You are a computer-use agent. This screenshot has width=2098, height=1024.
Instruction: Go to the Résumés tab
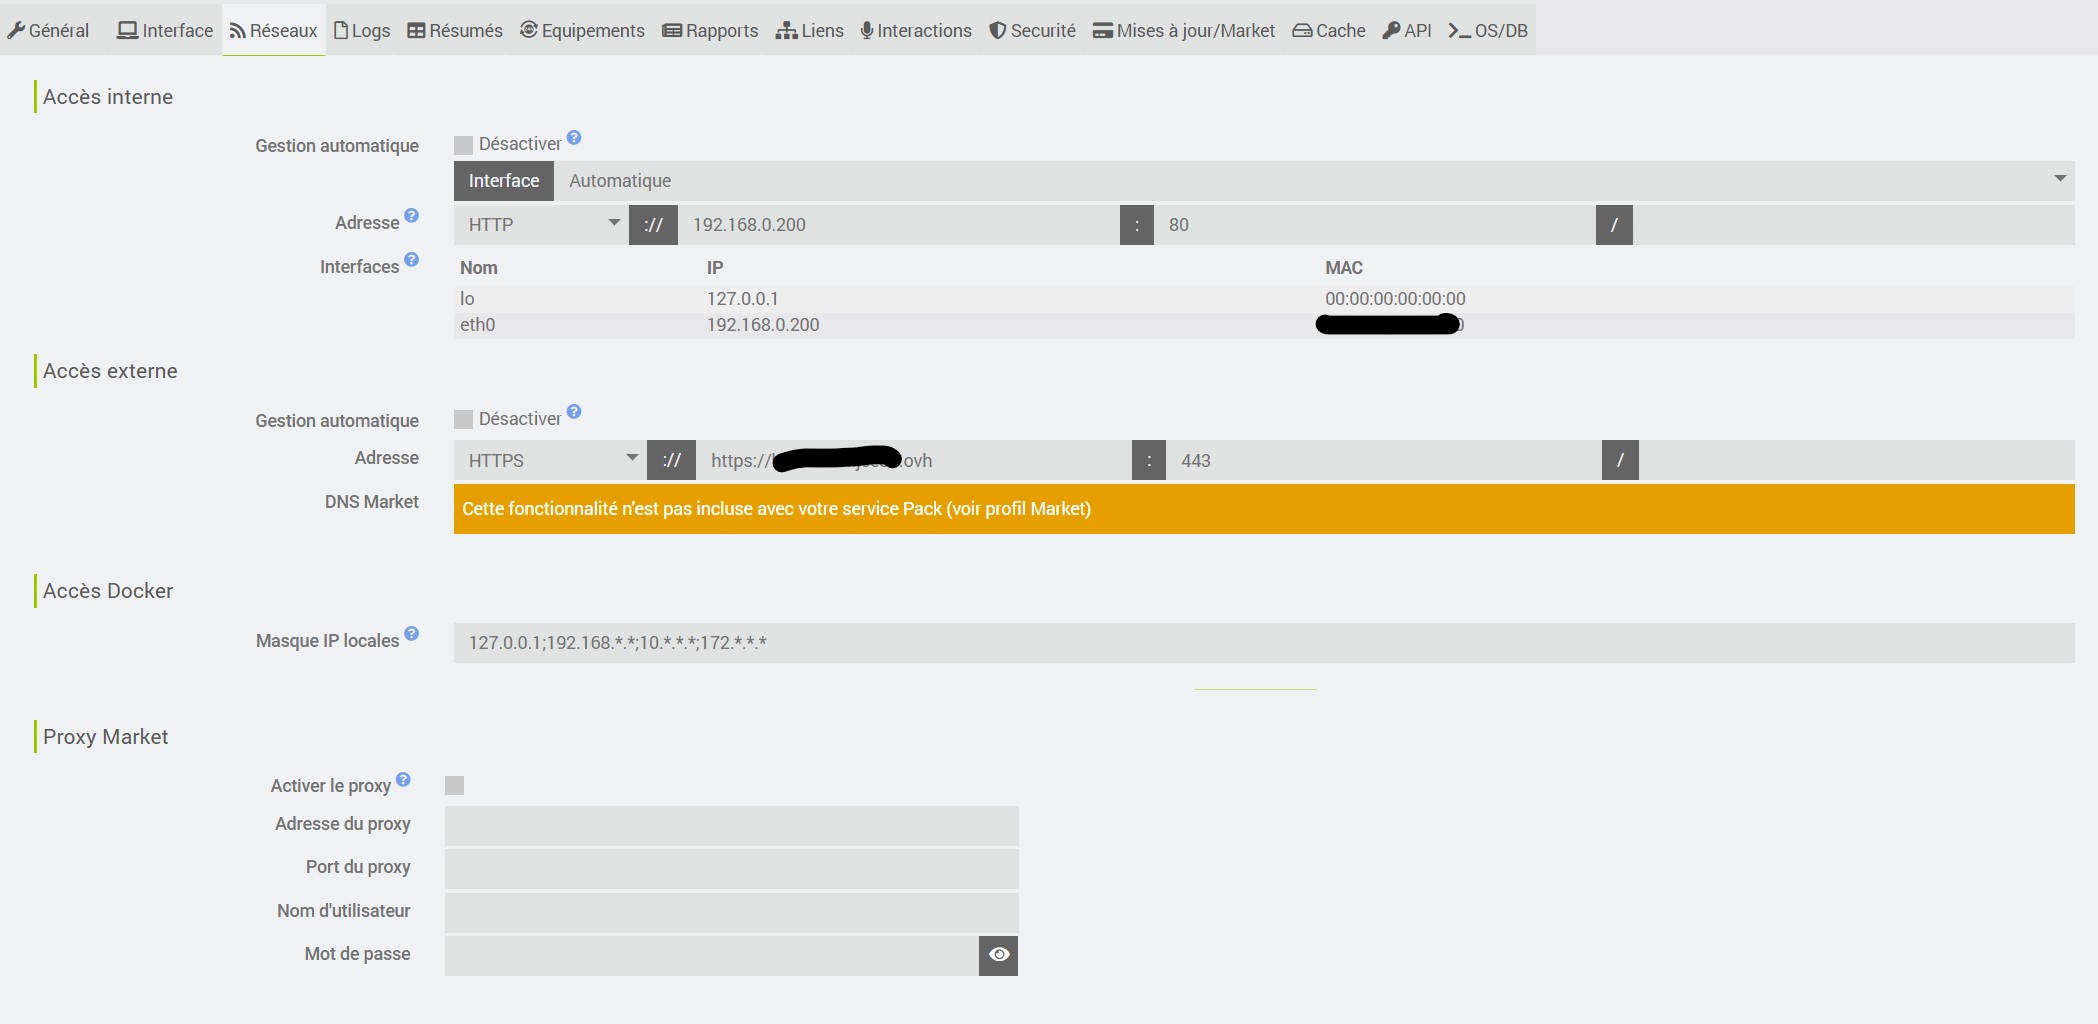(455, 30)
